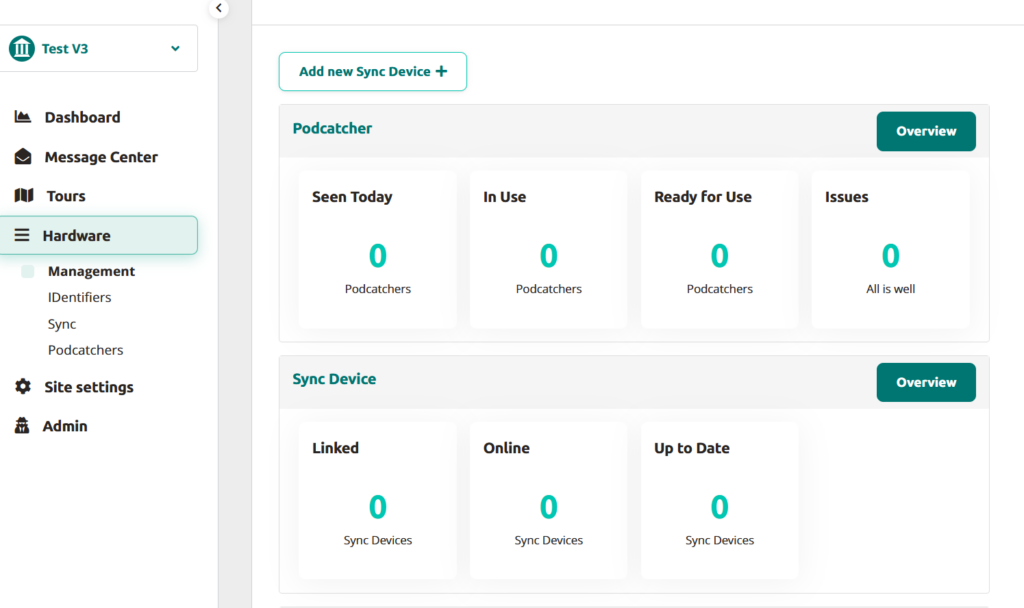Click the plus icon on Add new Sync Device
The height and width of the screenshot is (608, 1024).
coord(441,72)
